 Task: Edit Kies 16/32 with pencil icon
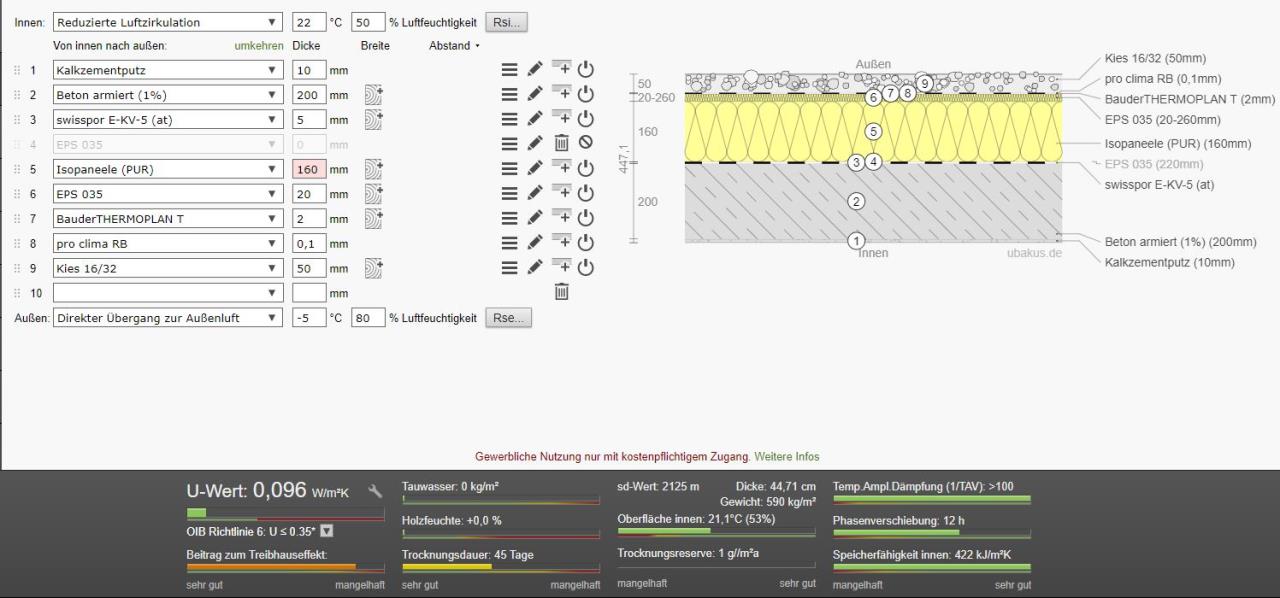coord(535,267)
